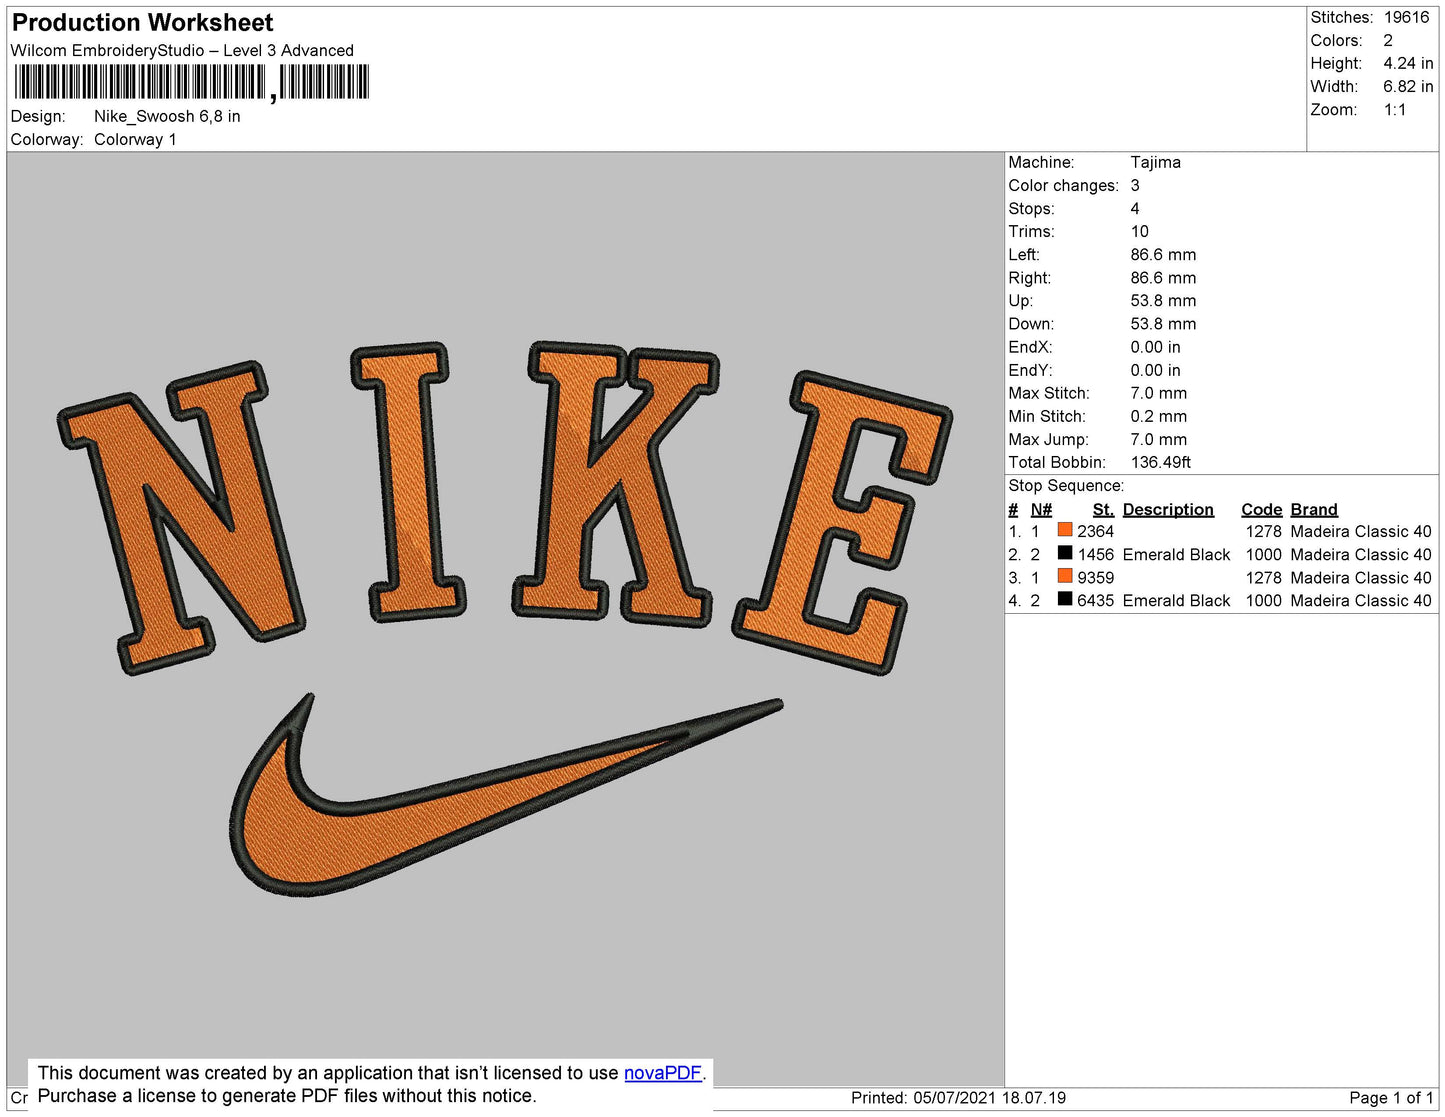The height and width of the screenshot is (1117, 1445).
Task: Select the design name 'Nike_Swoosh 6,8 in'
Action: point(167,116)
